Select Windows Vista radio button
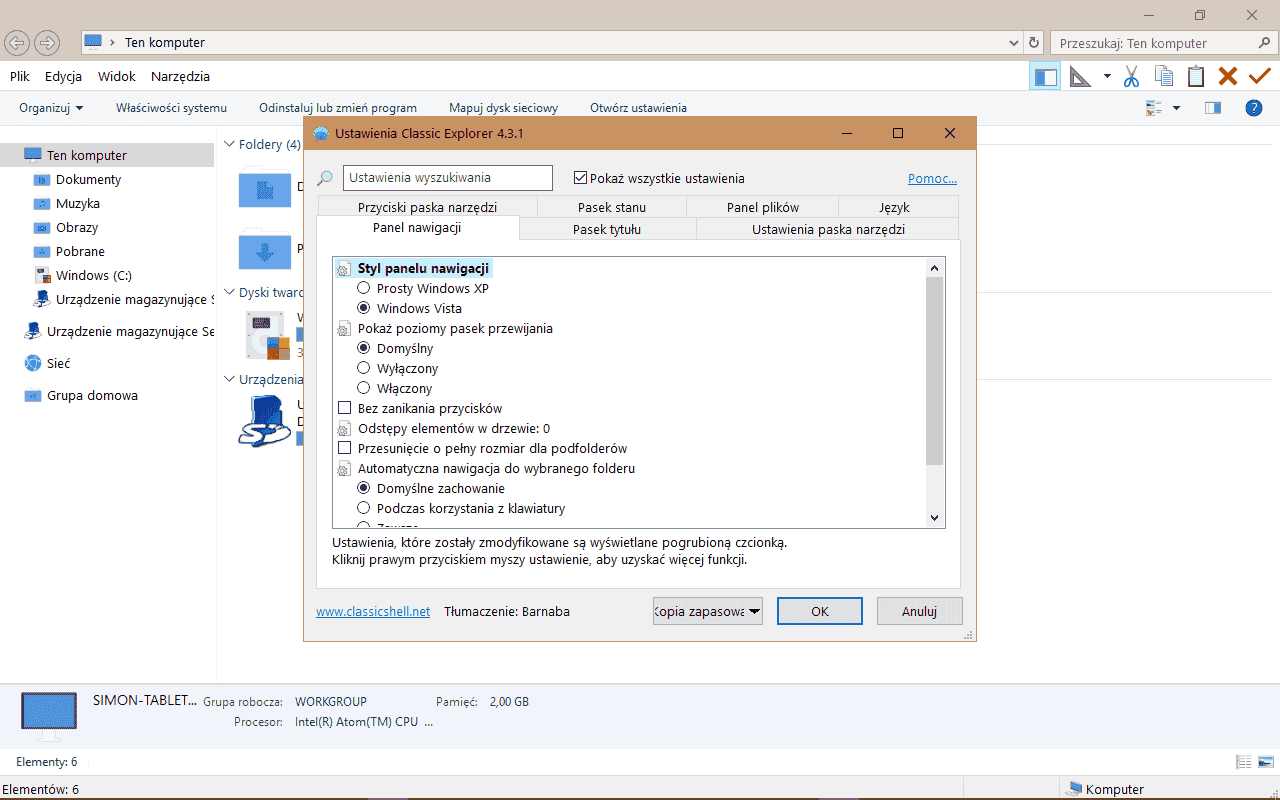Screen dimensions: 1280x800 tap(364, 308)
